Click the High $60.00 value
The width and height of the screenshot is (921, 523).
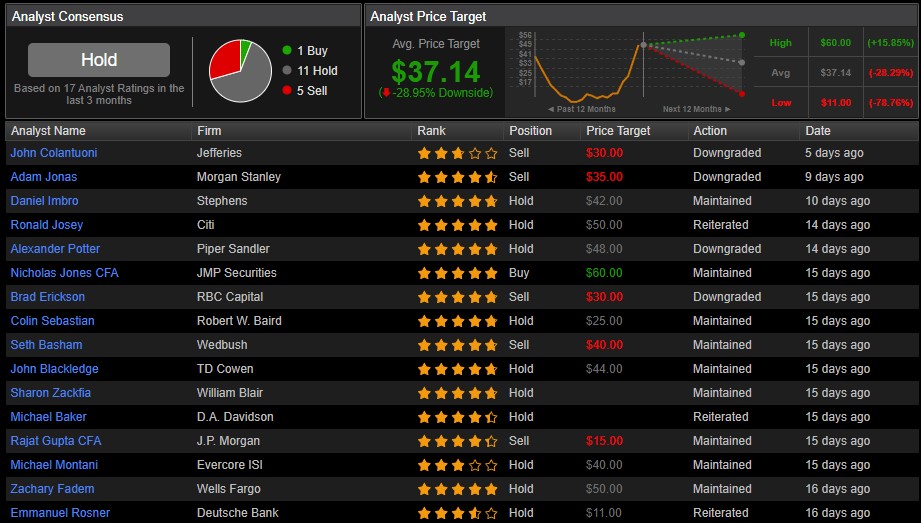(836, 43)
